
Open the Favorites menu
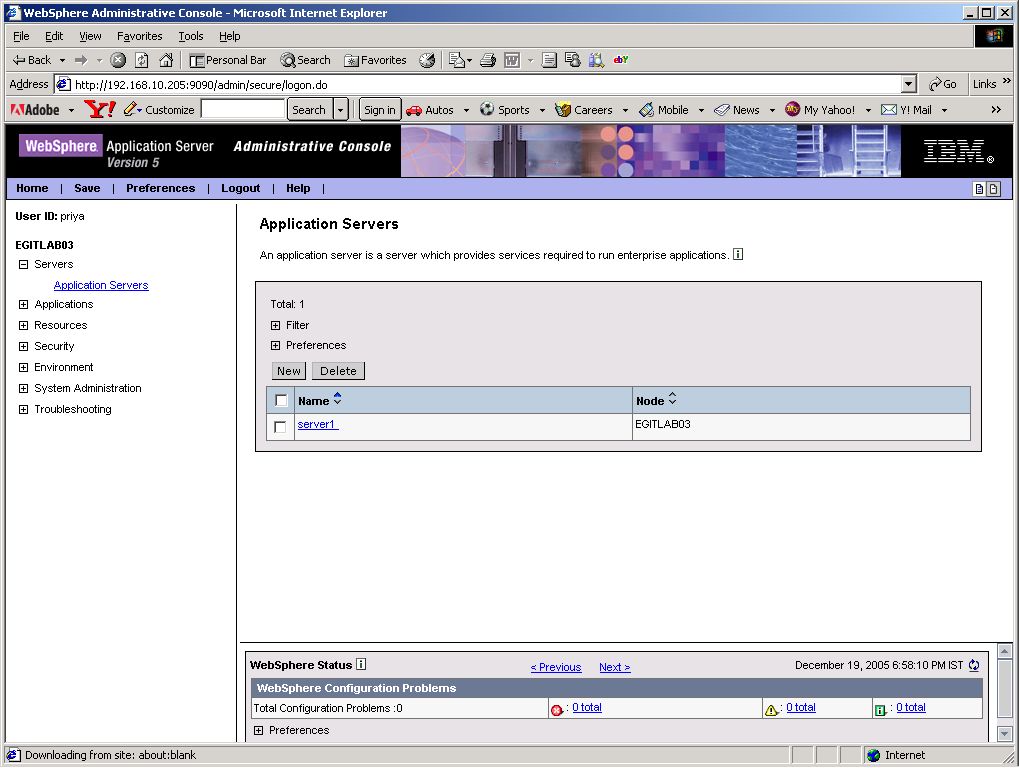140,36
